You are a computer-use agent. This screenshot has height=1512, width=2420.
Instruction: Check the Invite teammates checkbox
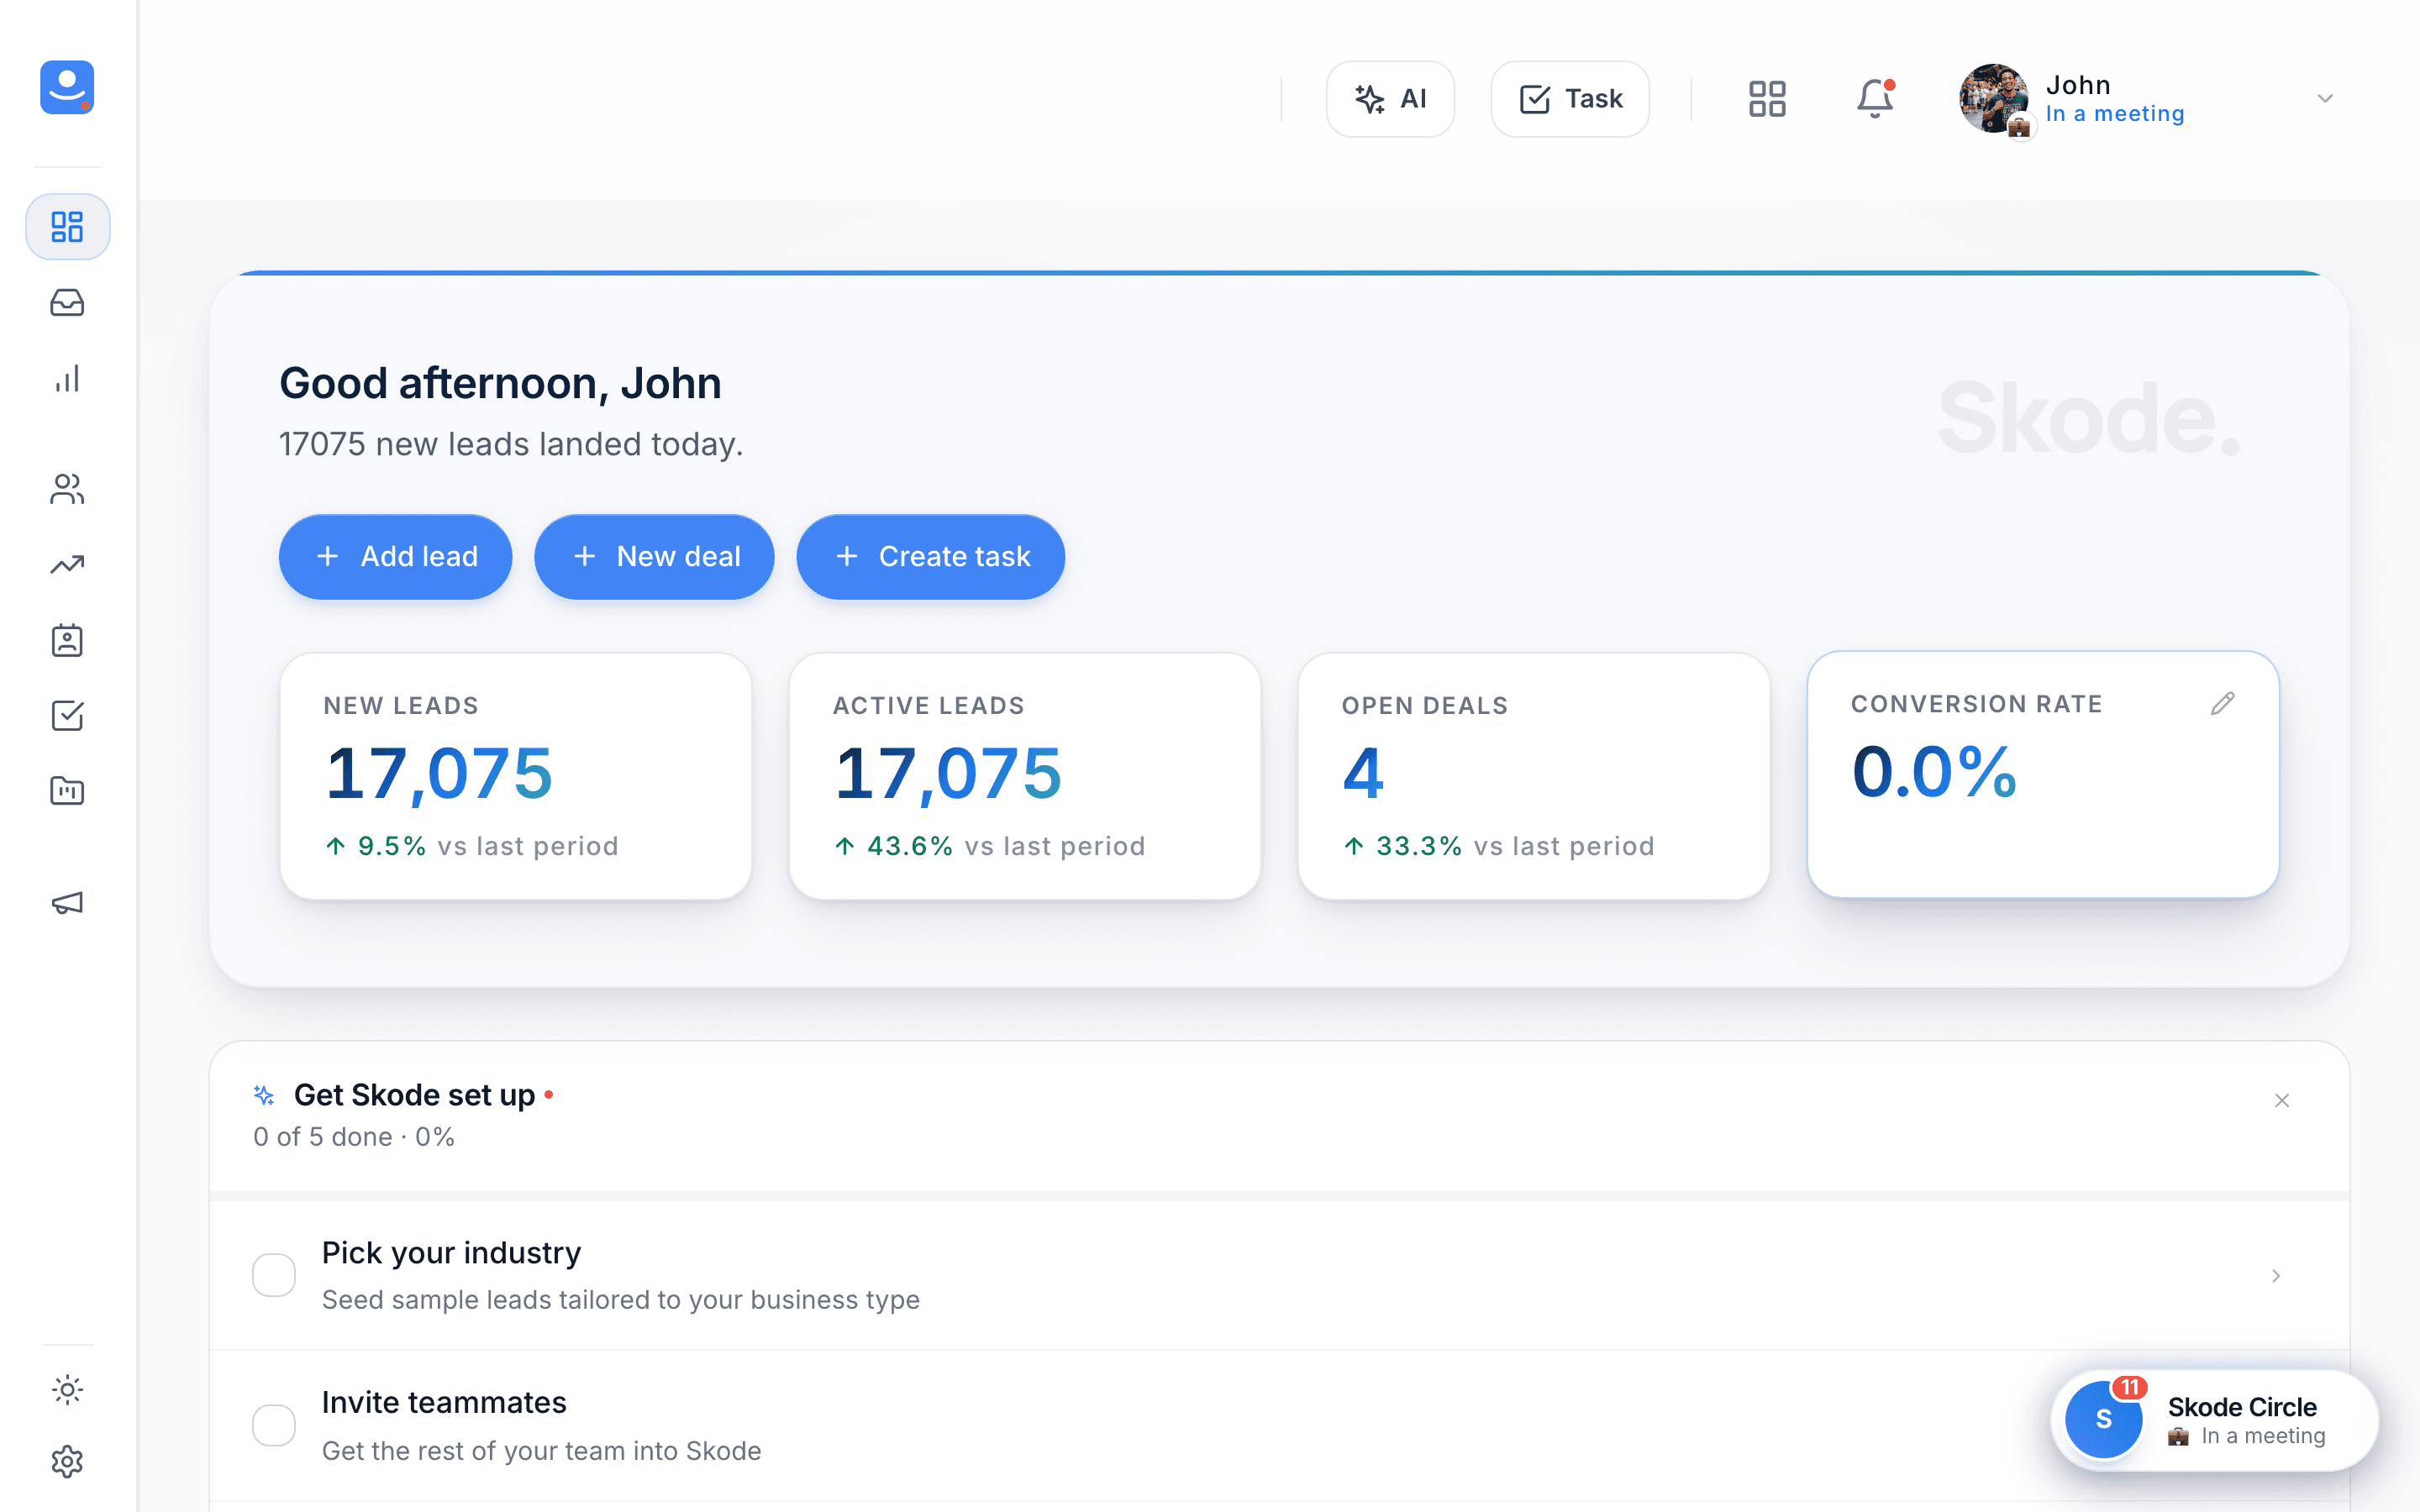point(274,1425)
